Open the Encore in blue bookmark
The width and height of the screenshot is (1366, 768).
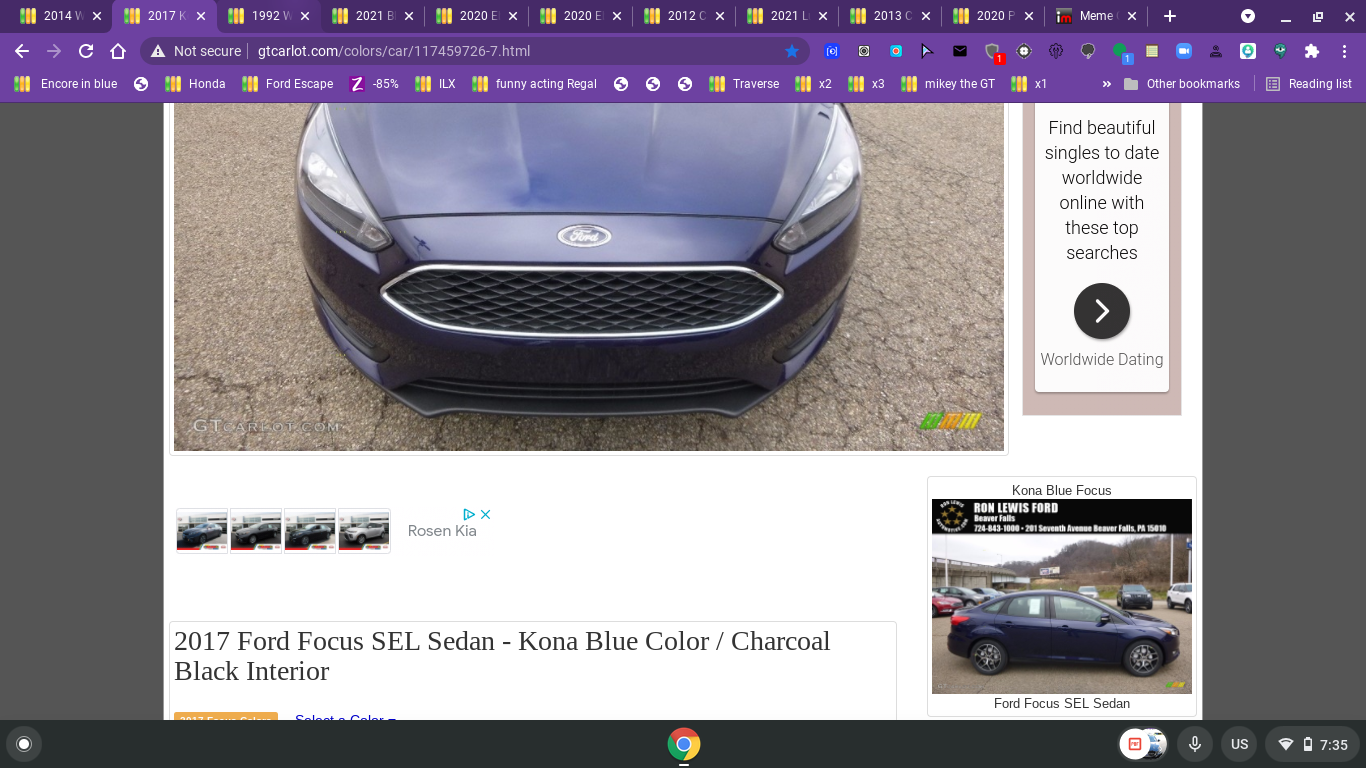coord(66,84)
